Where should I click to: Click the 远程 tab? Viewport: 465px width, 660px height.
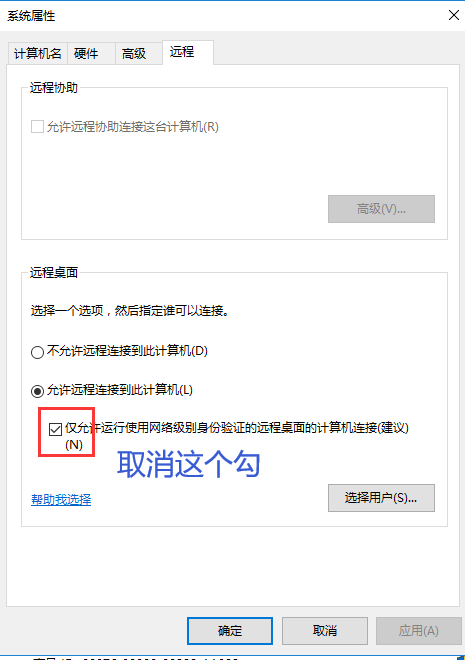click(182, 52)
